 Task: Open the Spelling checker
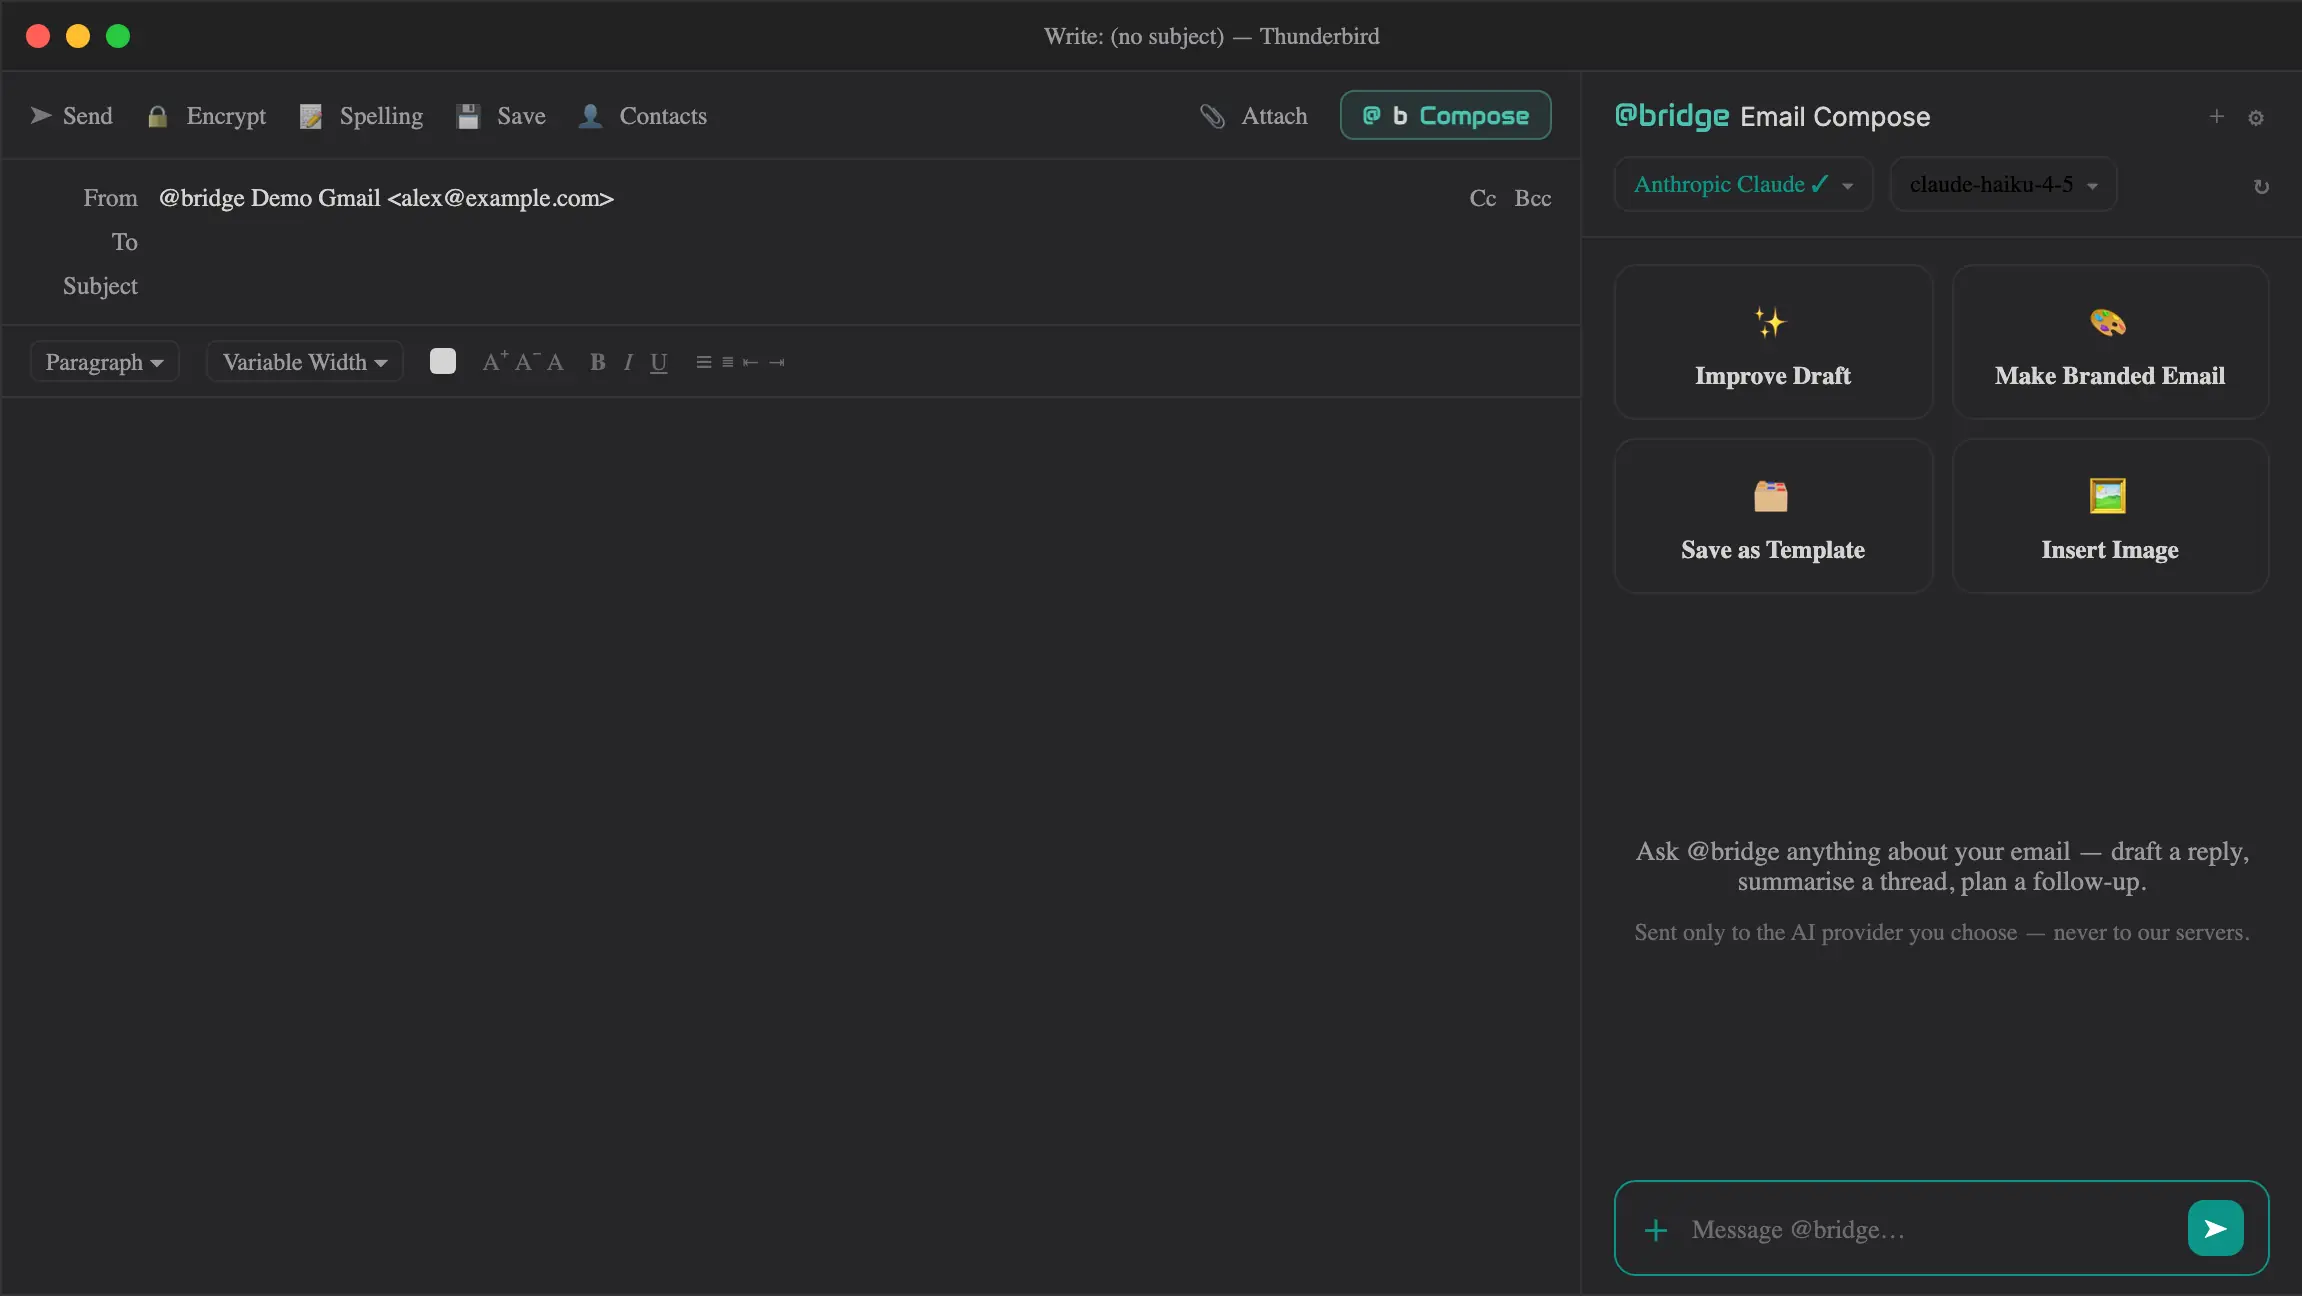tap(361, 116)
